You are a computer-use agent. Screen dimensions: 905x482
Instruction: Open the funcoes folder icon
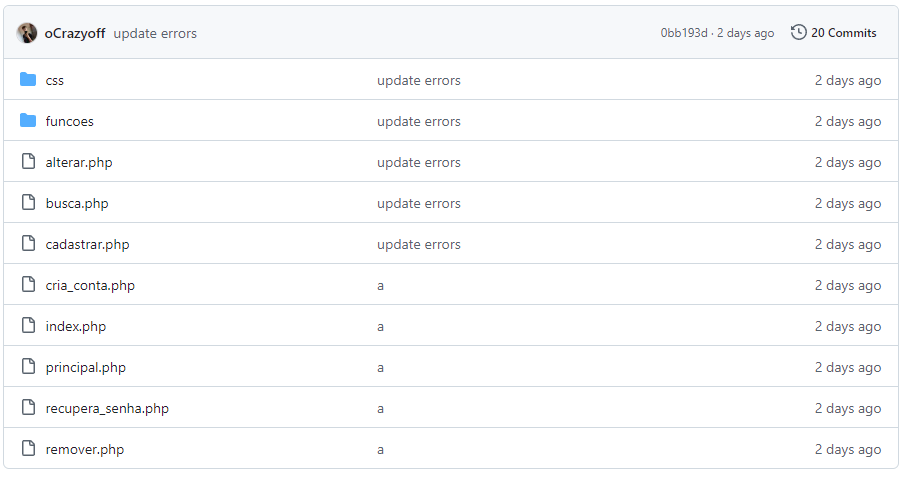point(28,120)
